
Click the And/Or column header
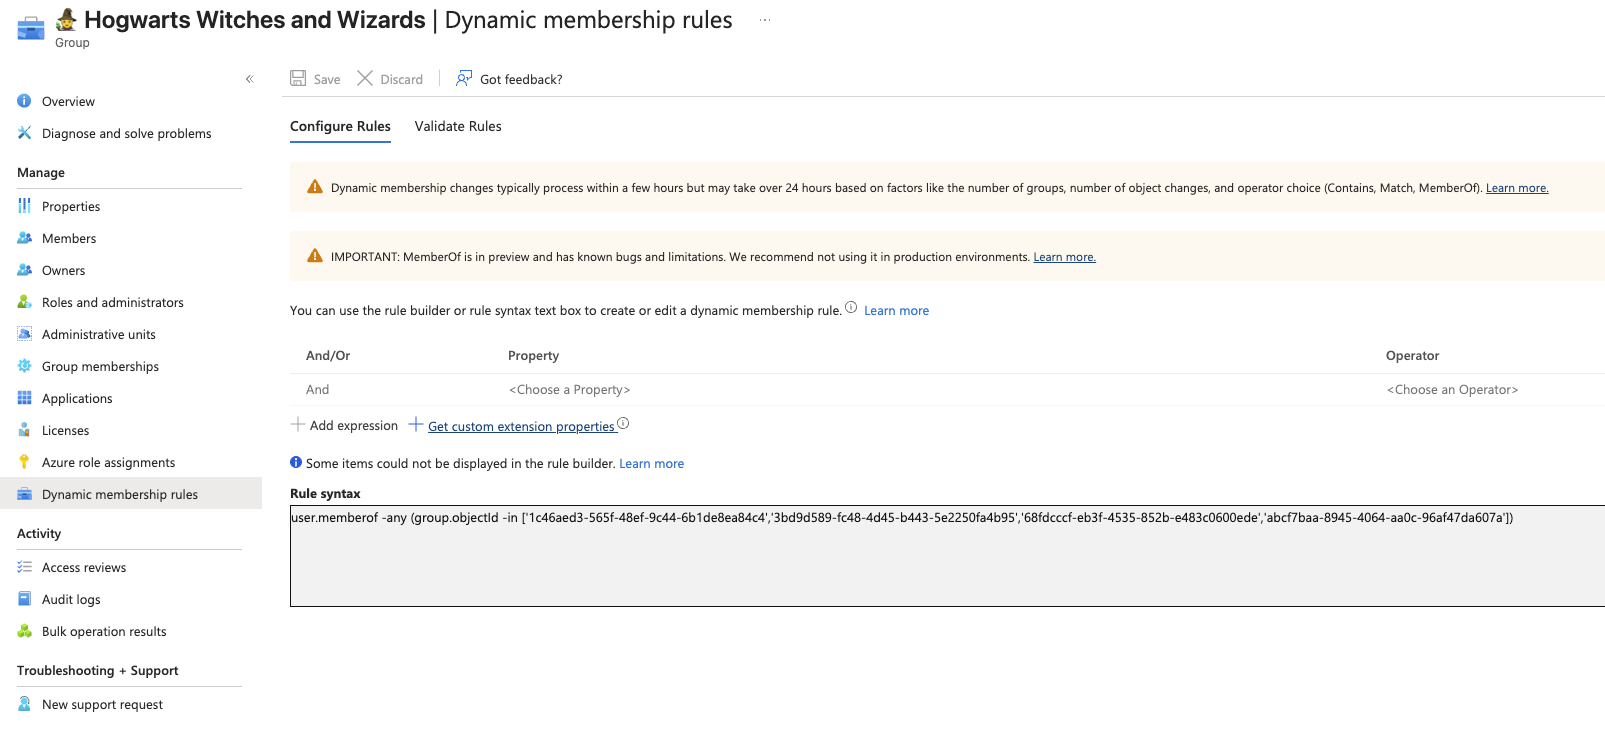tap(328, 356)
